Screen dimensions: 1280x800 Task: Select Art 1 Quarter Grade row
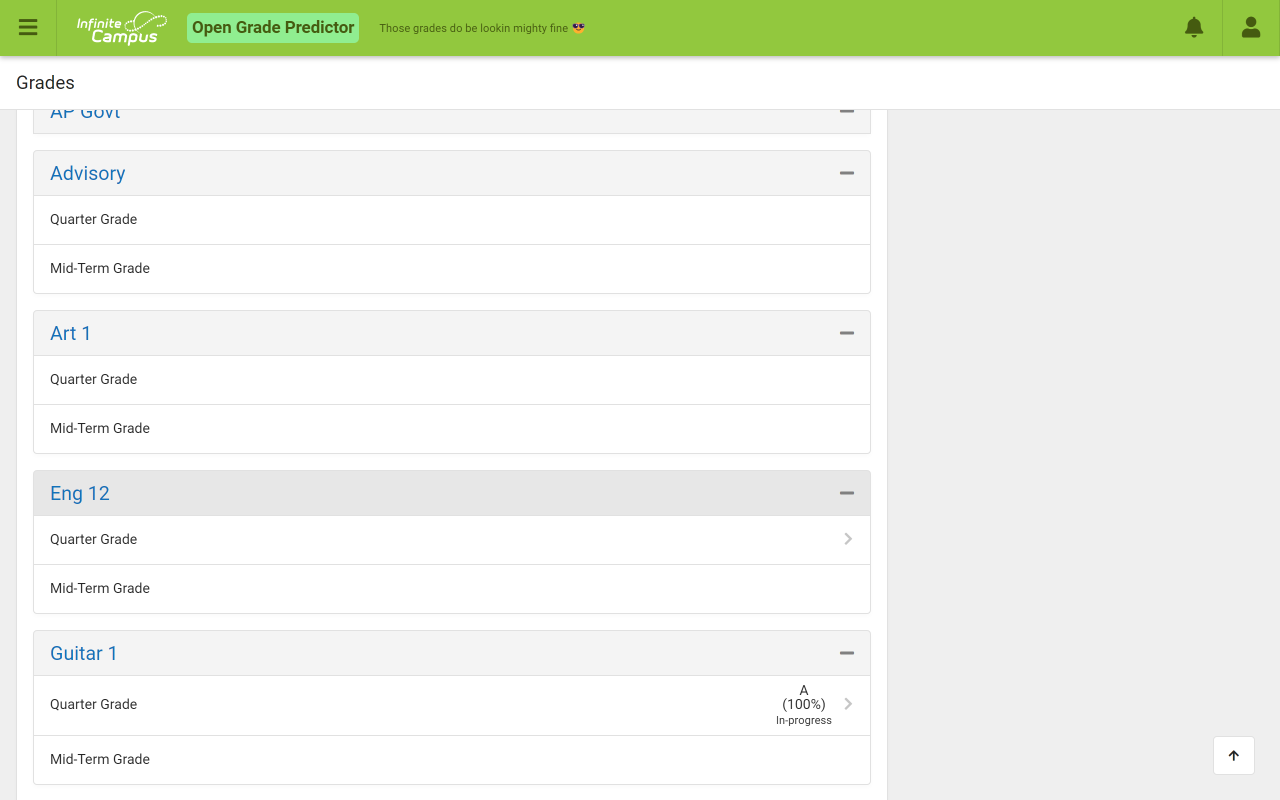pos(452,380)
